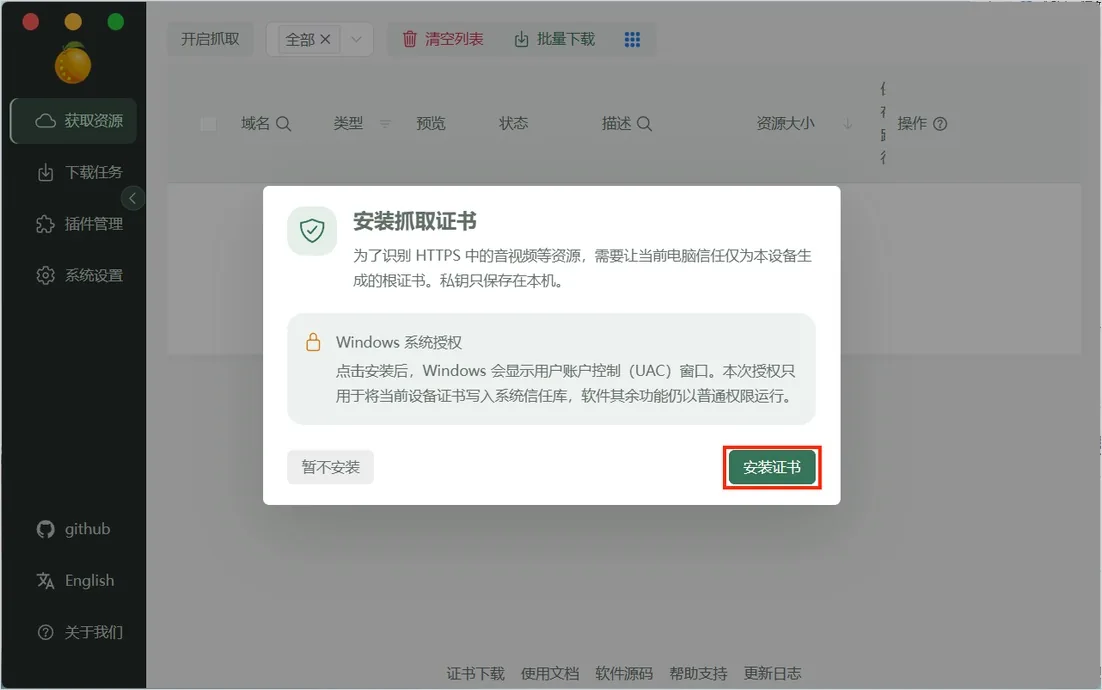Click the download icon beside 下载任务
The width and height of the screenshot is (1102, 690).
pos(45,172)
